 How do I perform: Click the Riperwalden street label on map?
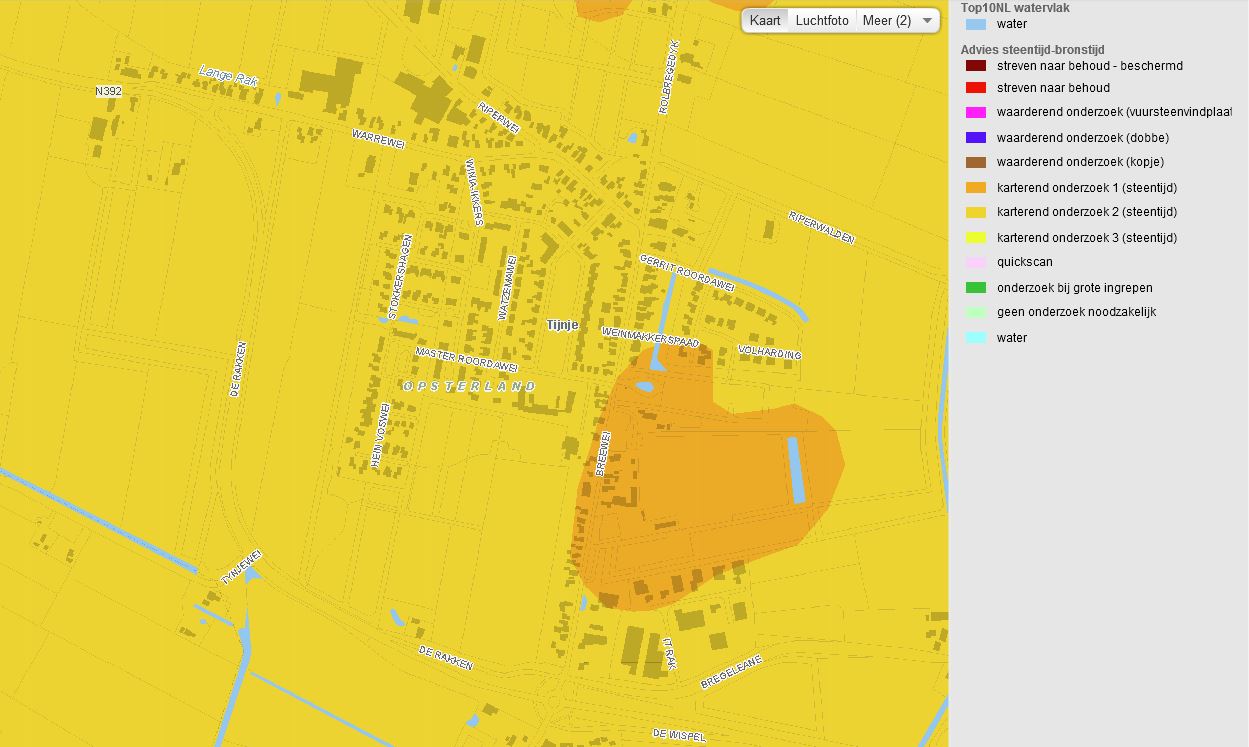coord(821,227)
